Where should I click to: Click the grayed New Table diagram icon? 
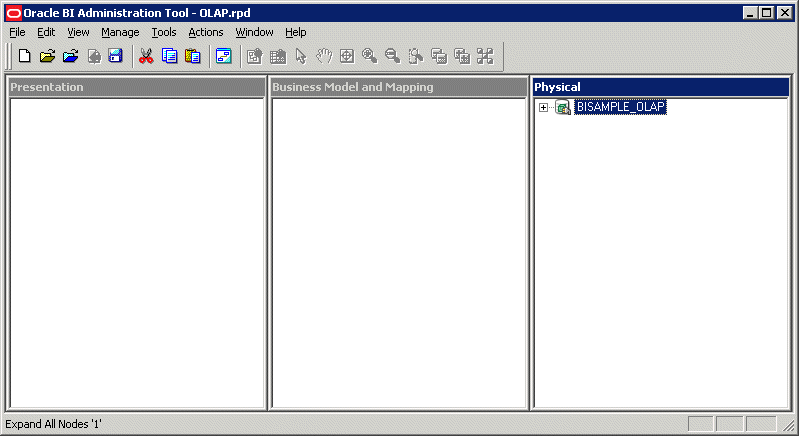click(254, 56)
